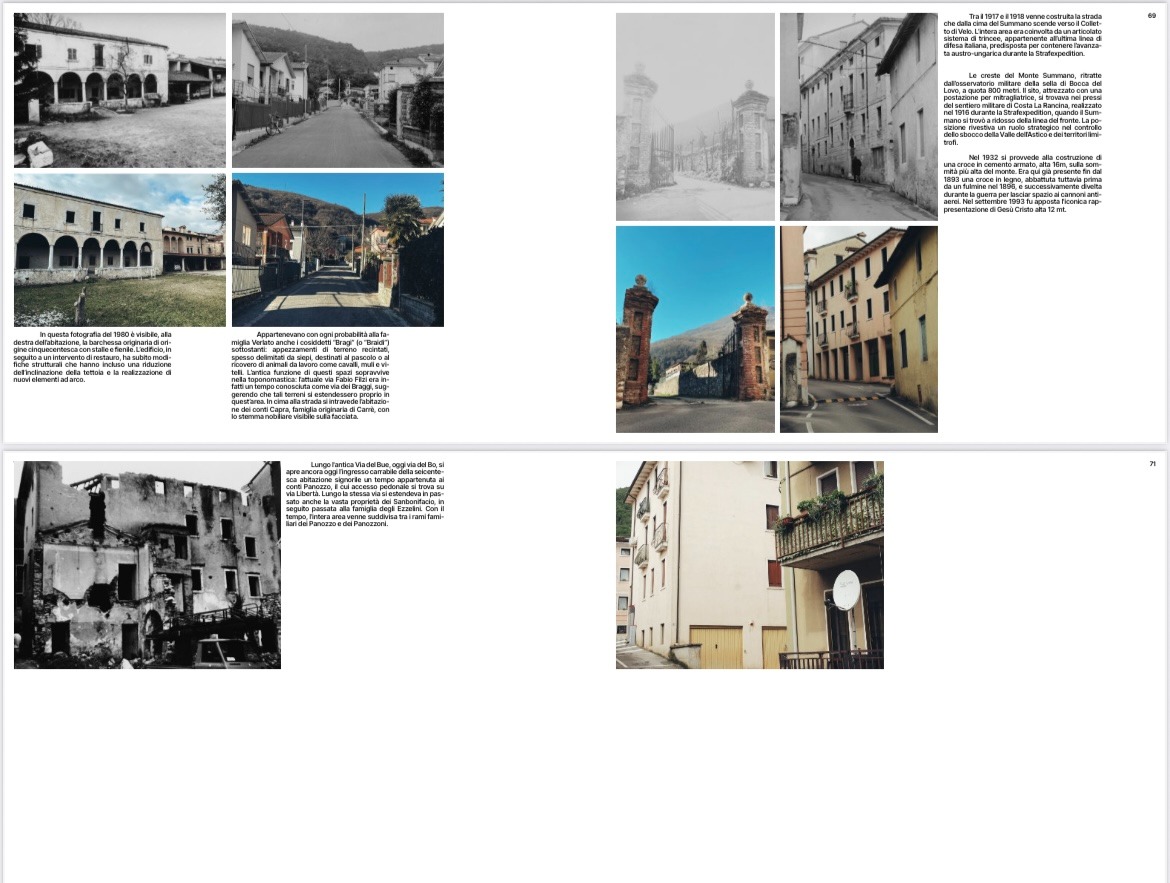Select the black-and-white gate pillars photo
Viewport: 1170px width, 883px height.
click(695, 117)
